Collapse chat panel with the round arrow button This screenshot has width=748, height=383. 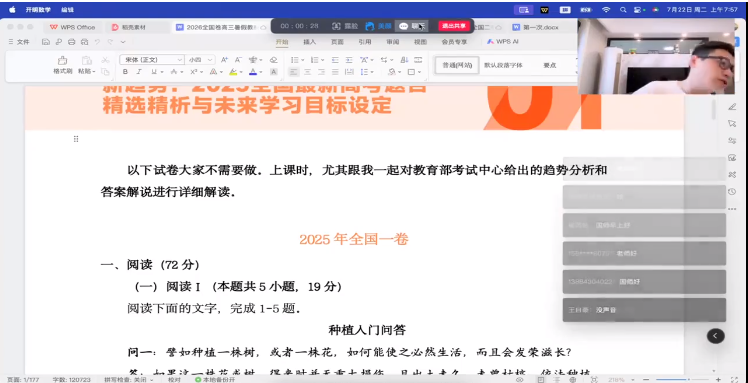(x=715, y=336)
